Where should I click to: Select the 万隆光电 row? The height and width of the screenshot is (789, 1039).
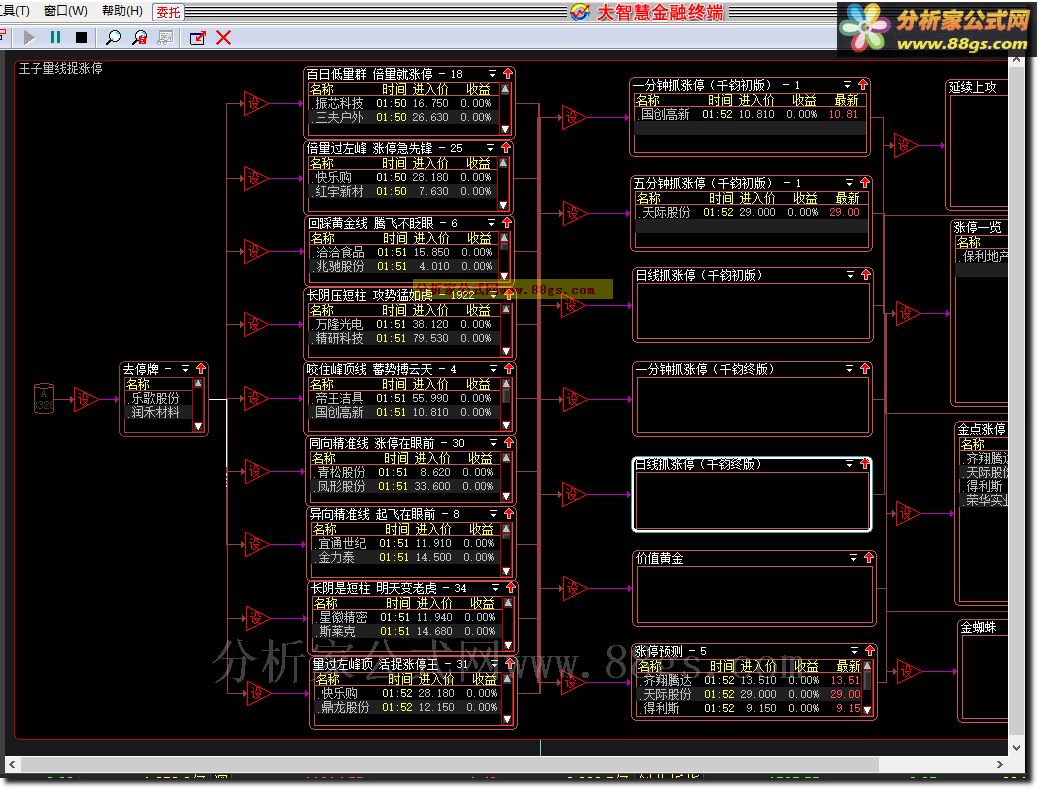tap(404, 325)
